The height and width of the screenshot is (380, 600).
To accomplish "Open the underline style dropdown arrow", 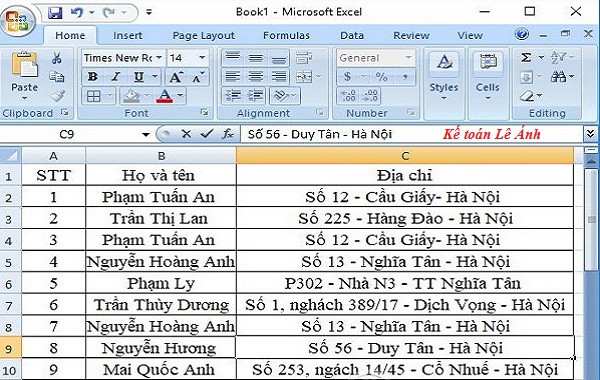I will click(x=155, y=76).
